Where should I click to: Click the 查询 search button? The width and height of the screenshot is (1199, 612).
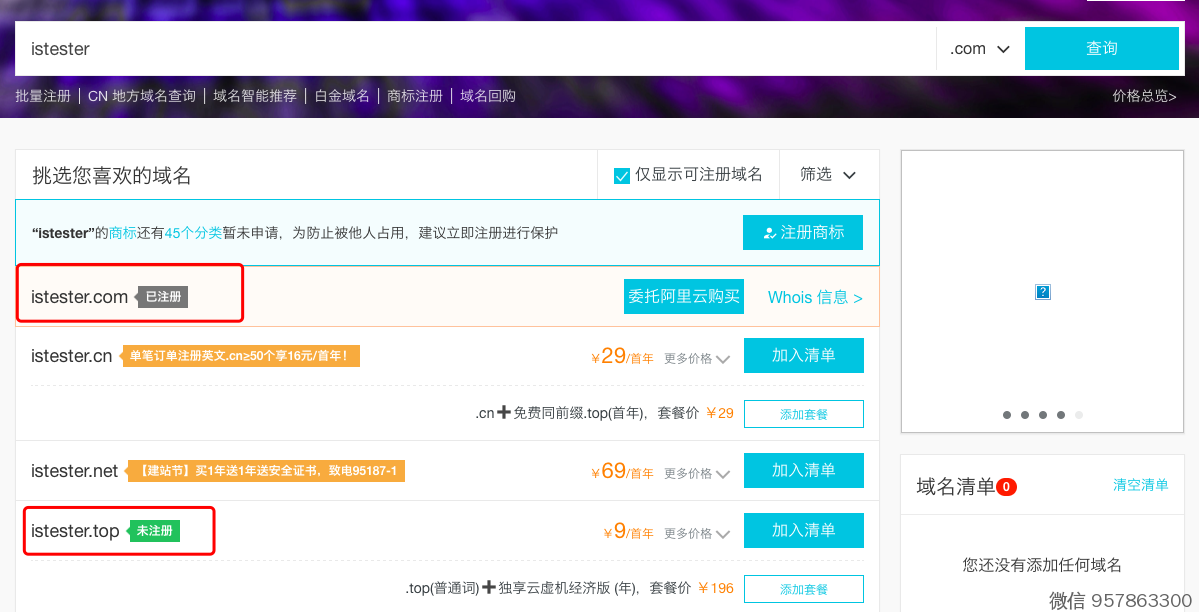click(1101, 48)
